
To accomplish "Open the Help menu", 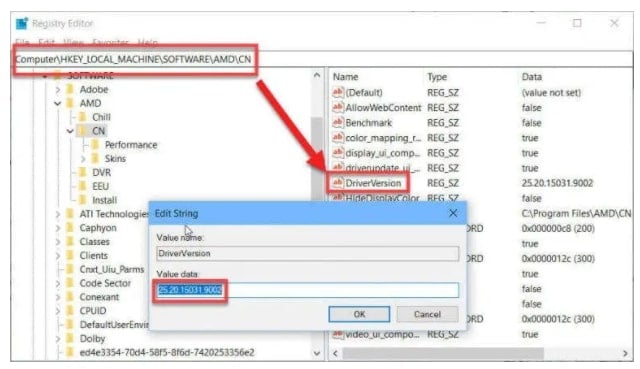I will click(147, 42).
